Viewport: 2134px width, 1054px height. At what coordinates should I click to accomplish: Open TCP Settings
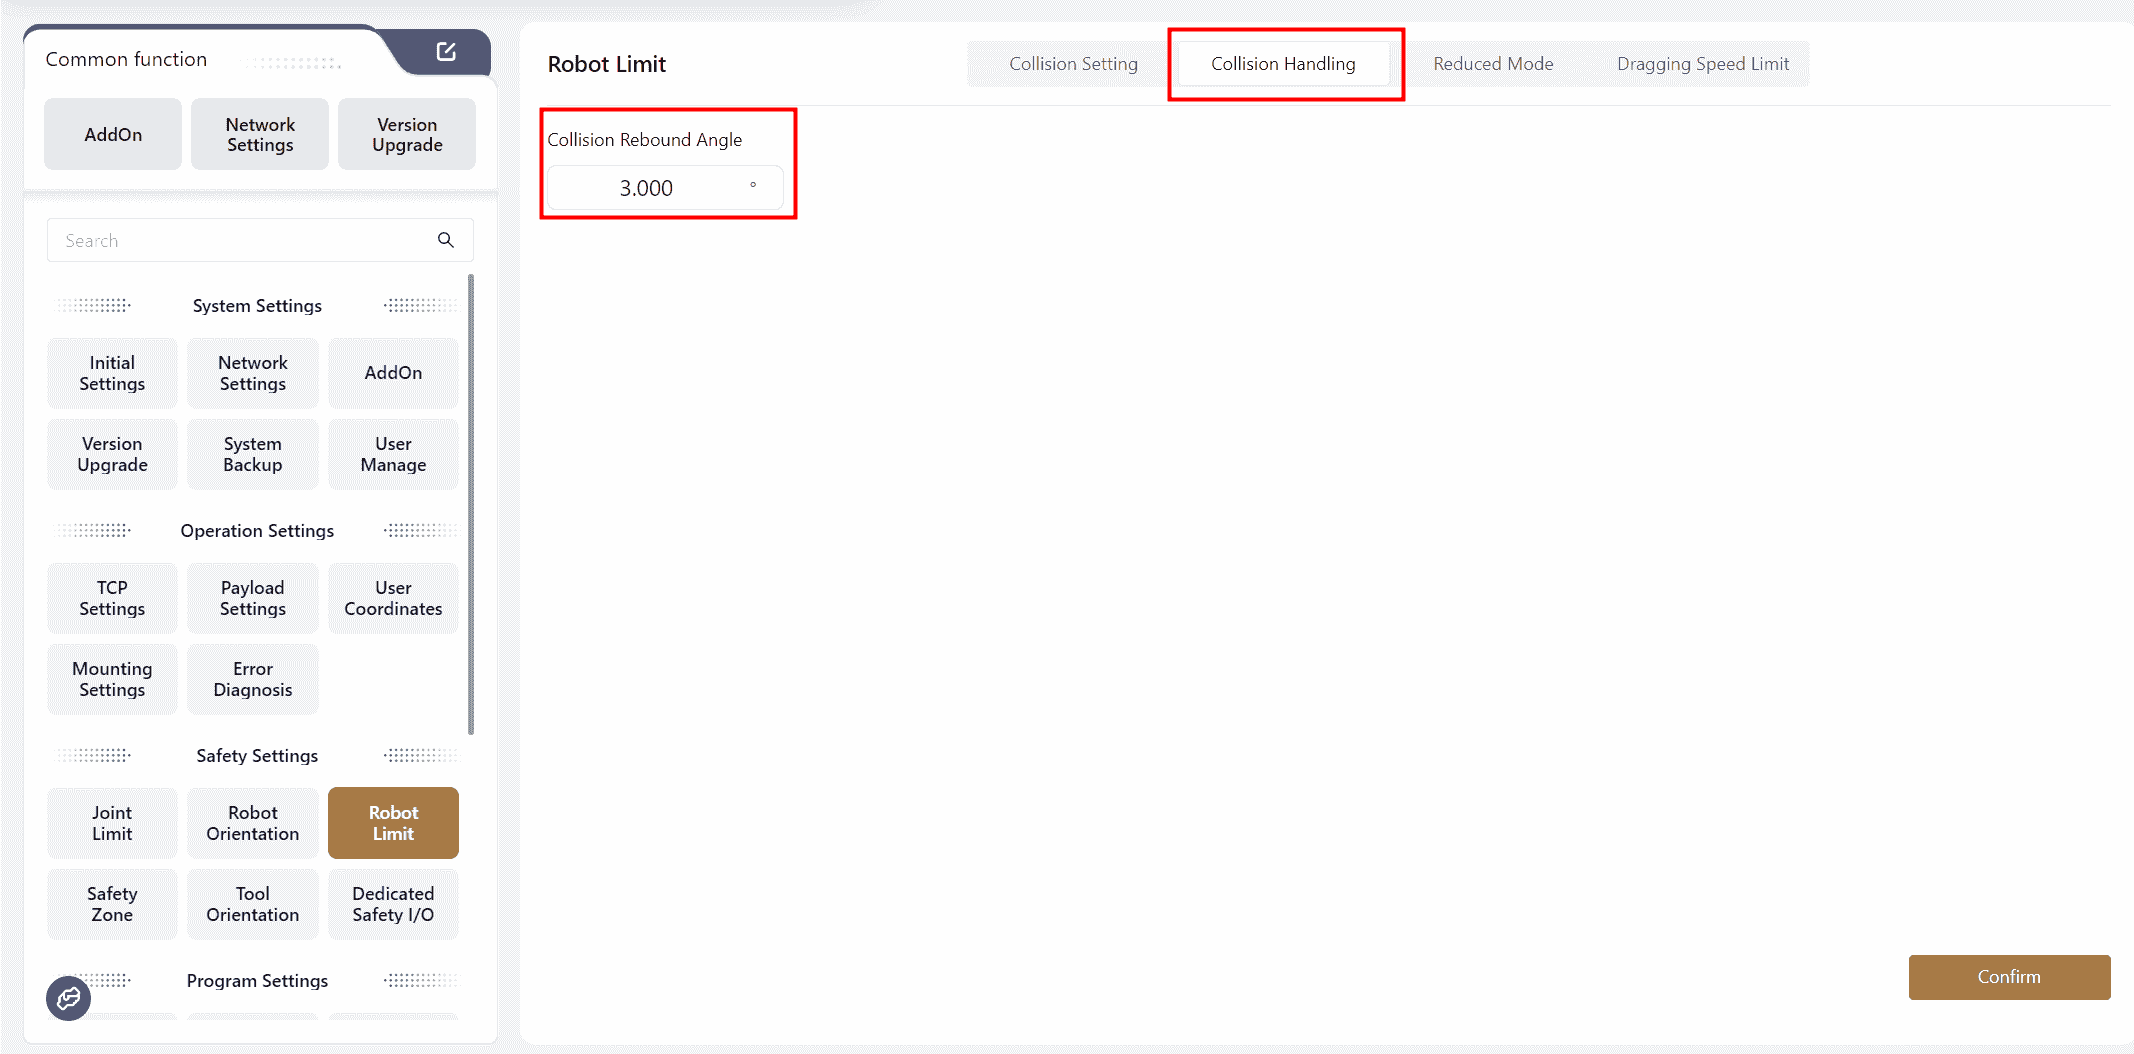(x=112, y=598)
